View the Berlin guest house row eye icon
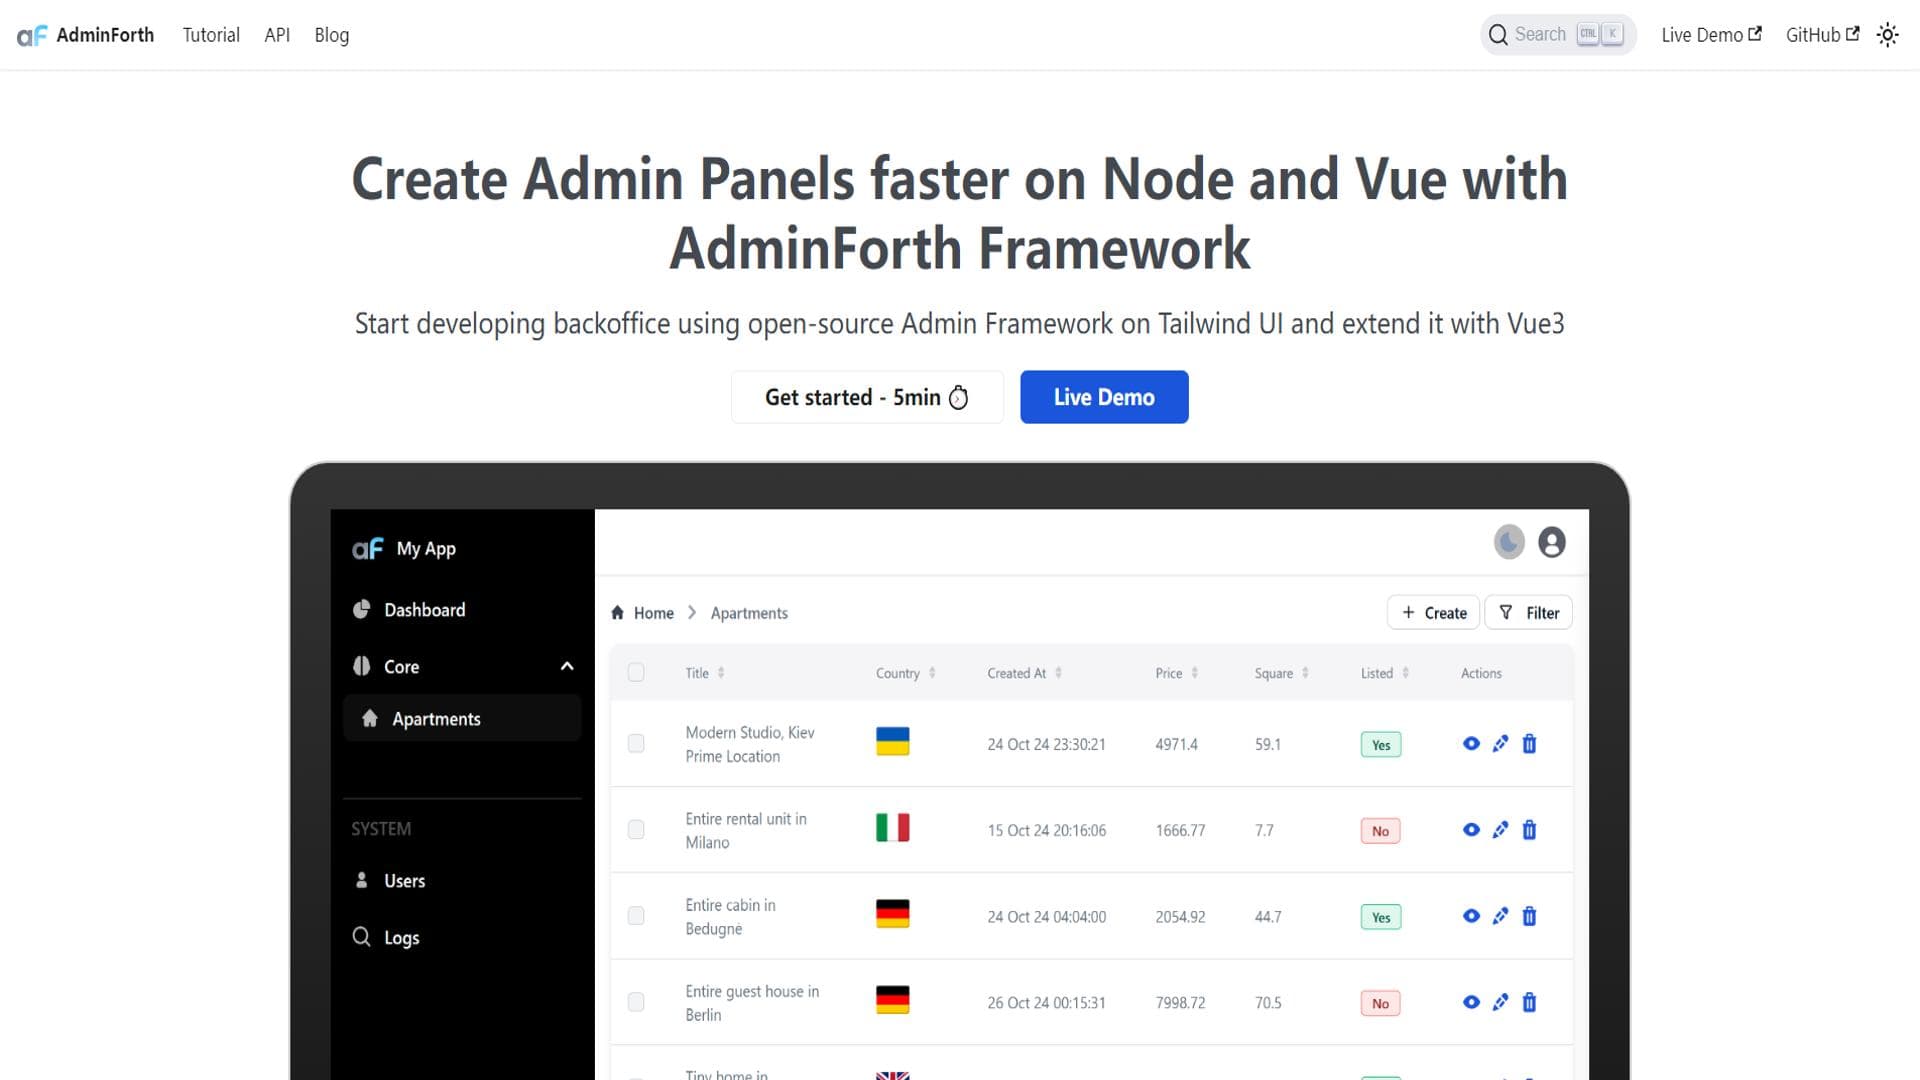This screenshot has width=1920, height=1080. (x=1471, y=1001)
